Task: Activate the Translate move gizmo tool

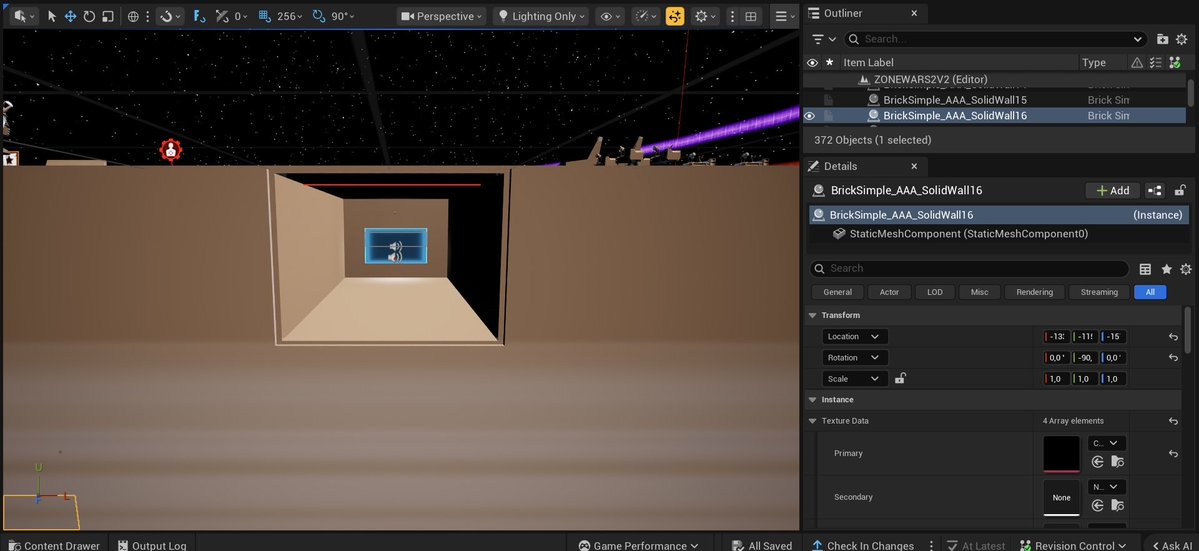Action: pyautogui.click(x=70, y=16)
